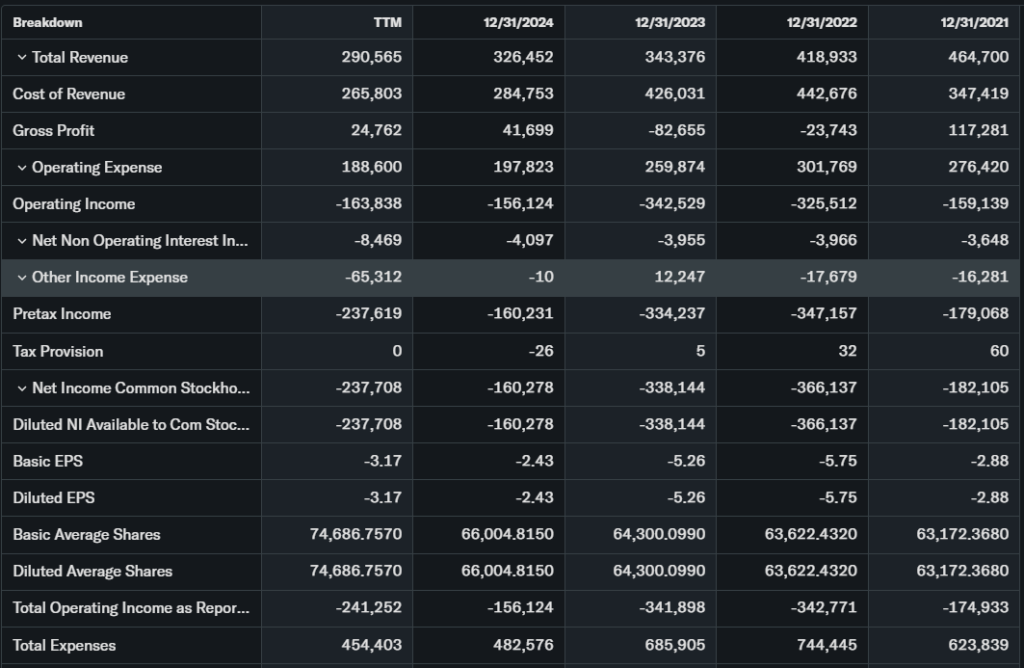Expand Net Income Common Stockholders chevron
The width and height of the screenshot is (1024, 668).
[x=21, y=388]
